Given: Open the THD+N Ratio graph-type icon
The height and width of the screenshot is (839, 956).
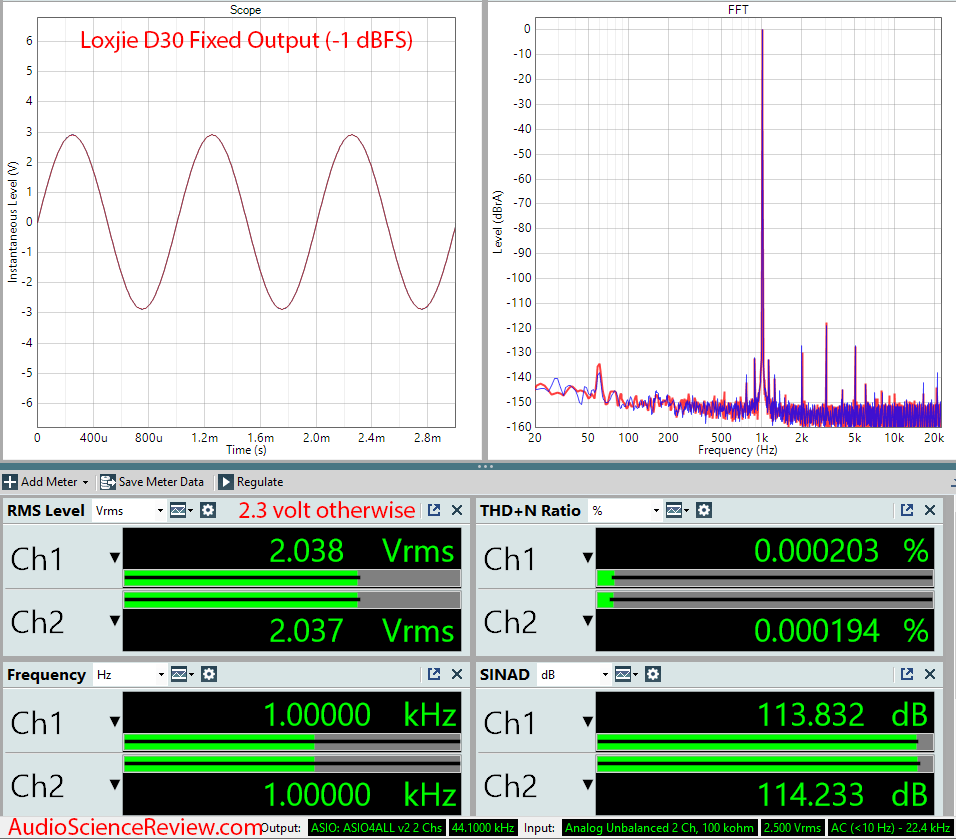Looking at the screenshot, I should 677,510.
